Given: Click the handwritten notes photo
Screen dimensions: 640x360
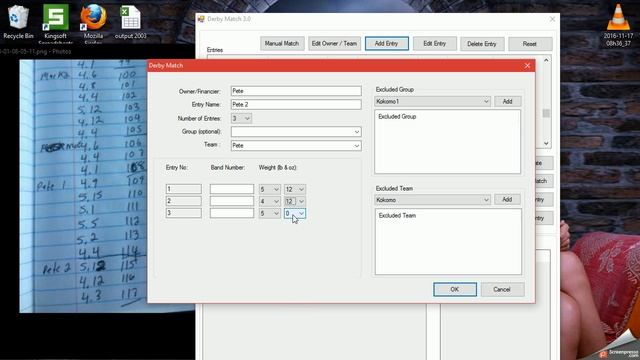Looking at the screenshot, I should pyautogui.click(x=84, y=186).
